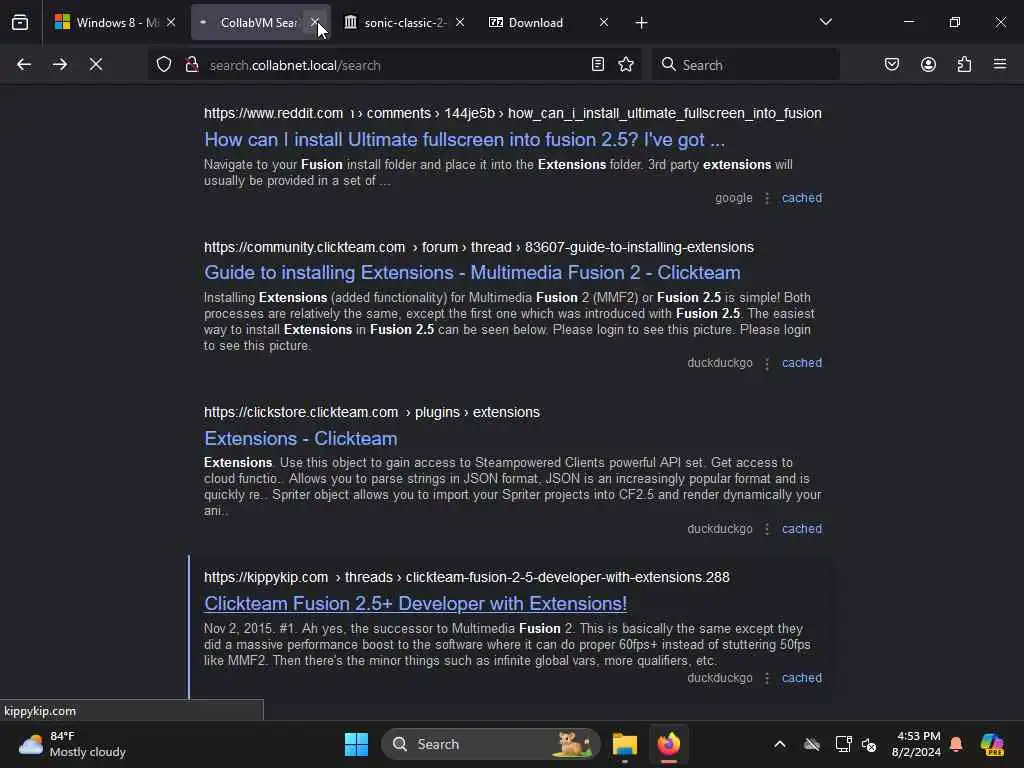The width and height of the screenshot is (1024, 768).
Task: Open tracking protection shield icon
Action: tap(164, 65)
